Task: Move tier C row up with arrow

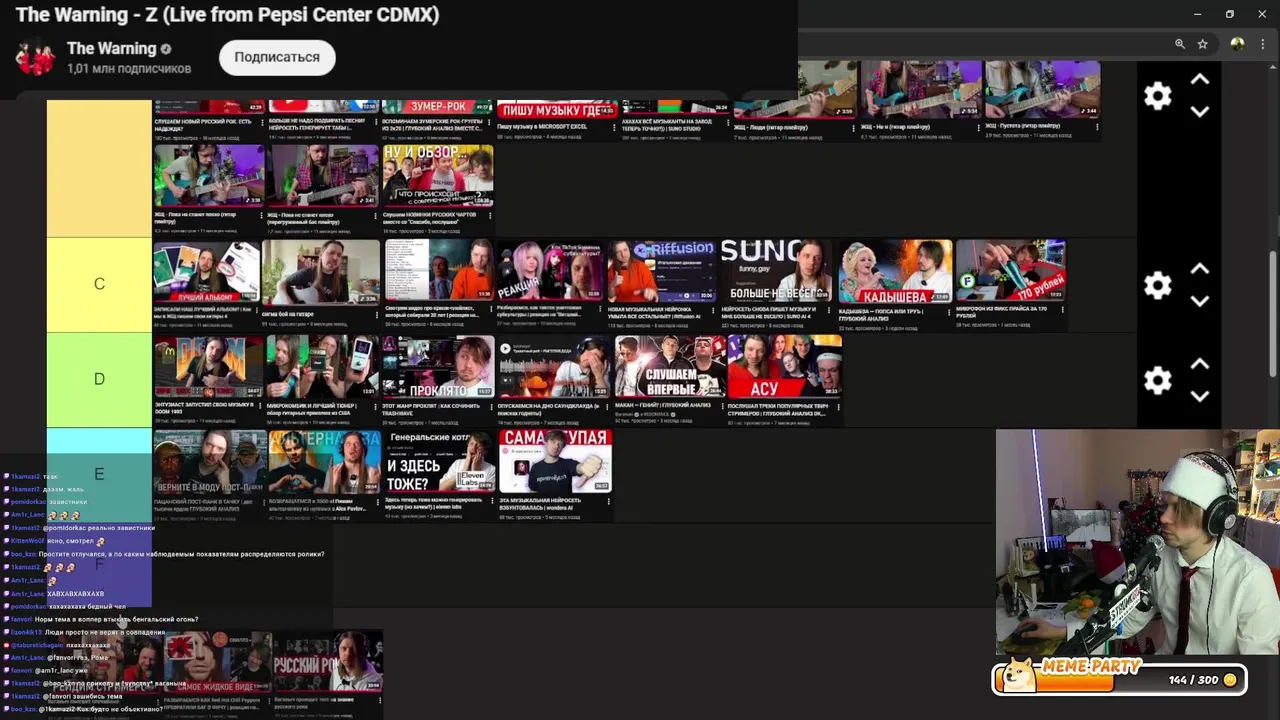Action: (1200, 269)
